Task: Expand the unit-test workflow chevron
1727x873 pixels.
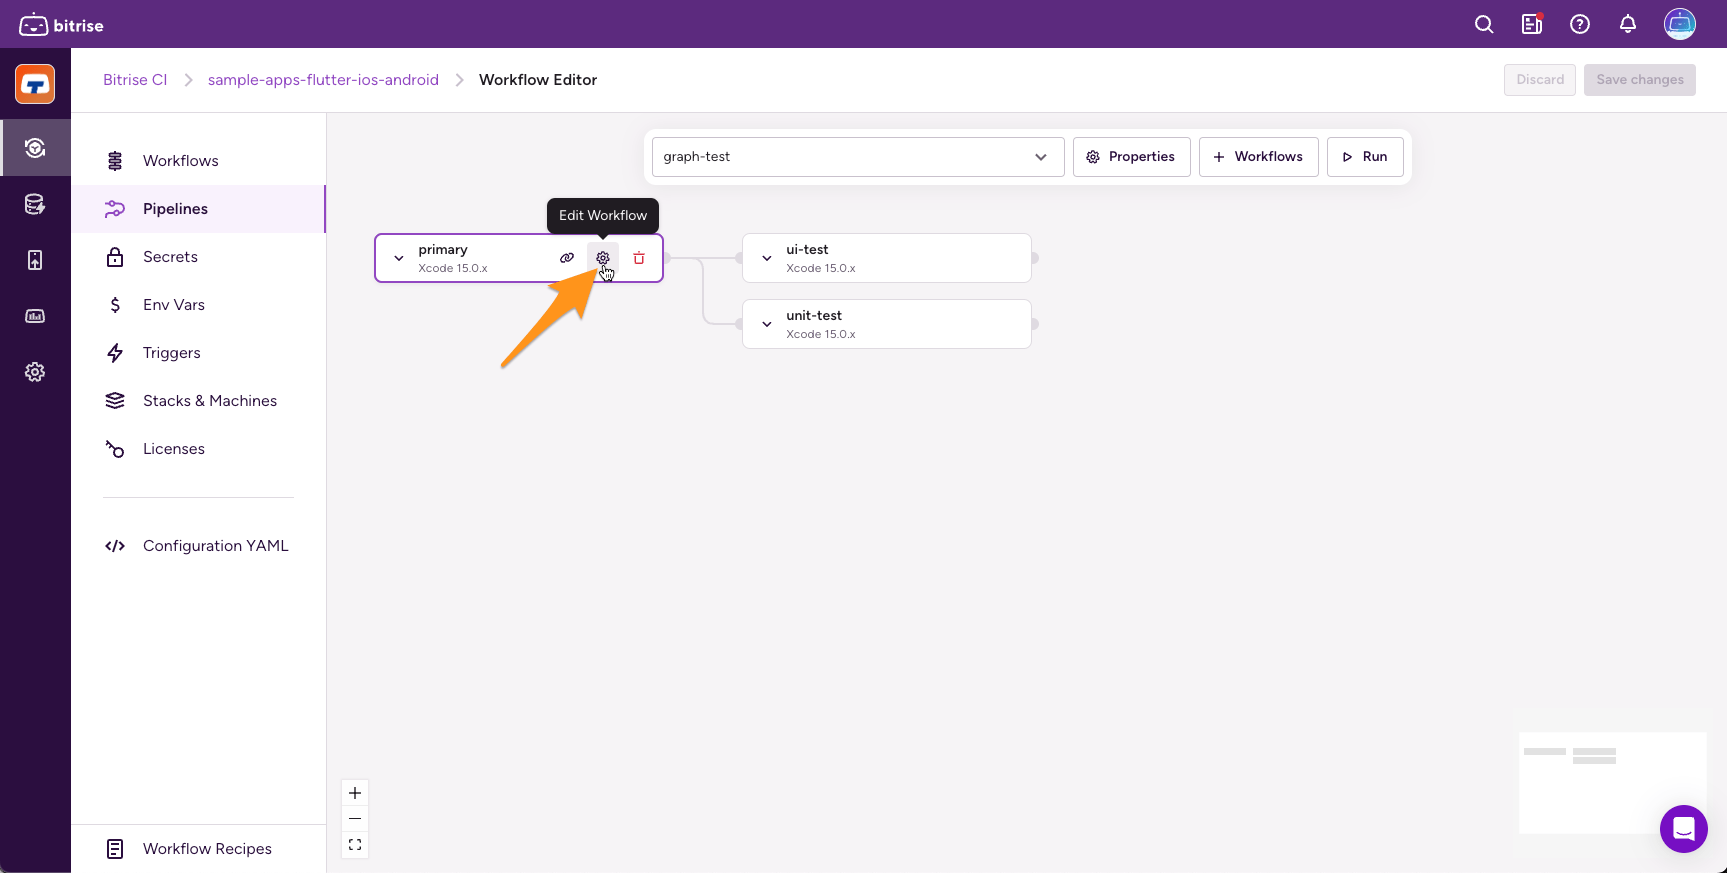Action: [x=767, y=324]
